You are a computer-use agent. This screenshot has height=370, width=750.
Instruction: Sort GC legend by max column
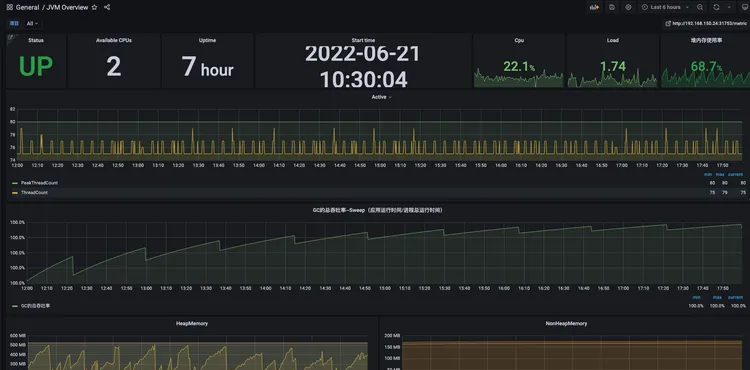(x=717, y=297)
